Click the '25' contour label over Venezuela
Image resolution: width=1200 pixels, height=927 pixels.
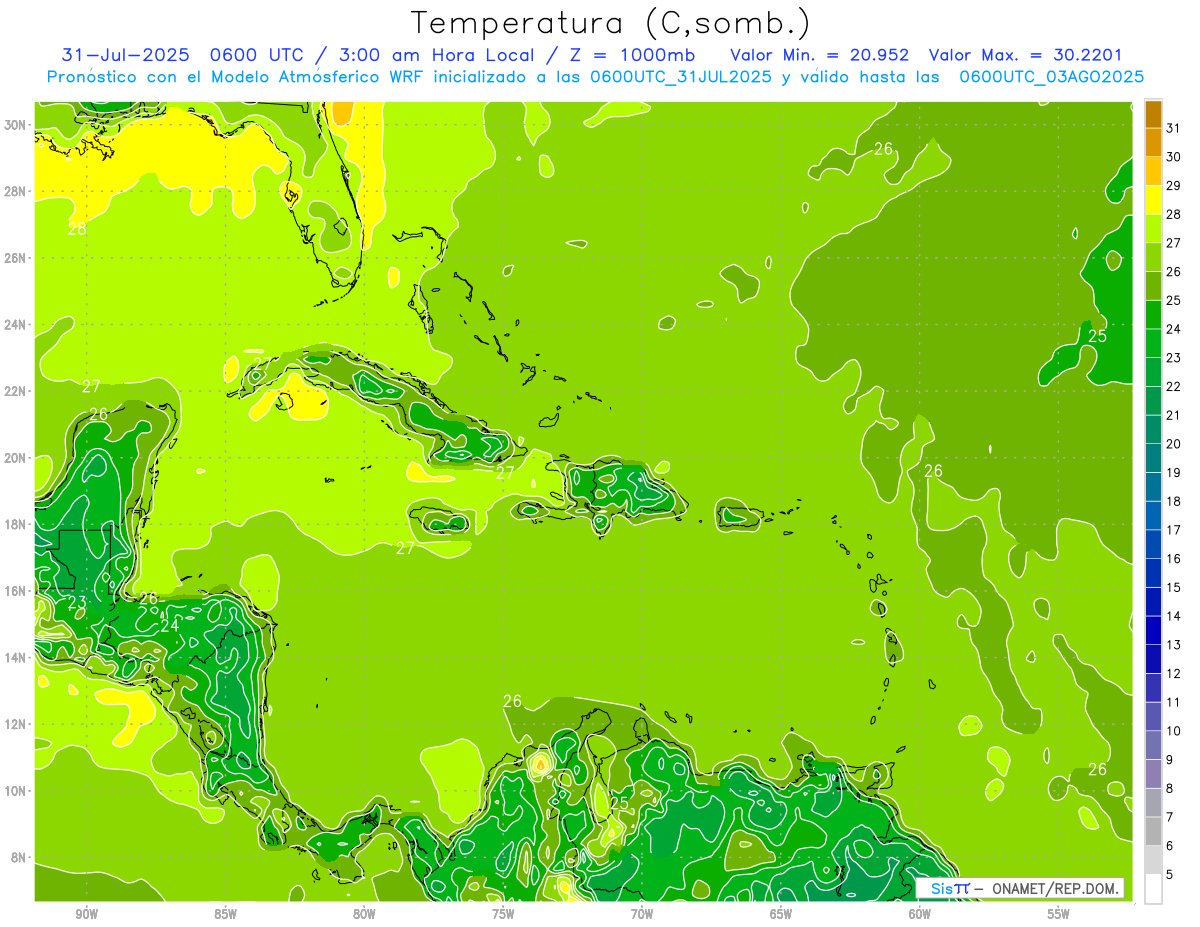pos(619,802)
